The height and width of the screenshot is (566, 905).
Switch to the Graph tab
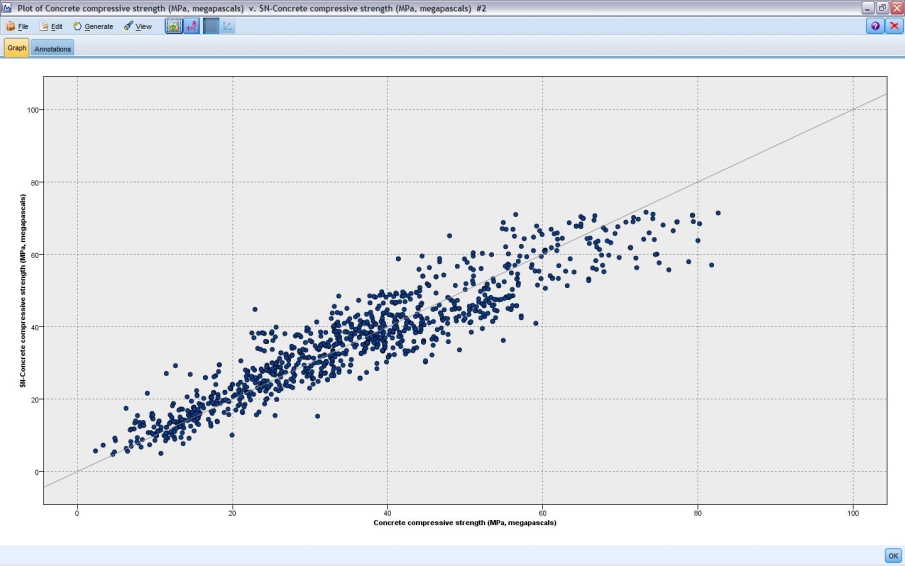point(17,48)
